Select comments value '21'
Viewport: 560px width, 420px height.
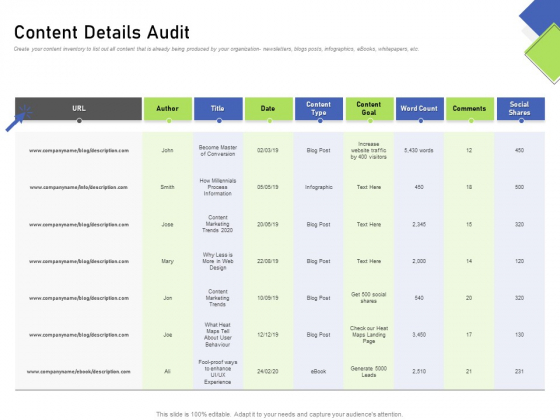[x=469, y=372]
